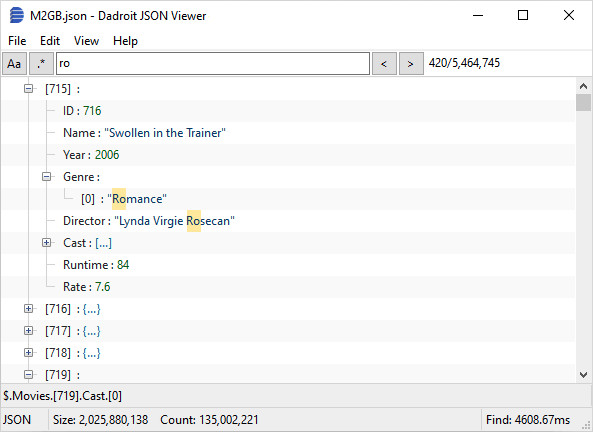This screenshot has width=593, height=432.
Task: Open the Help menu
Action: 125,41
